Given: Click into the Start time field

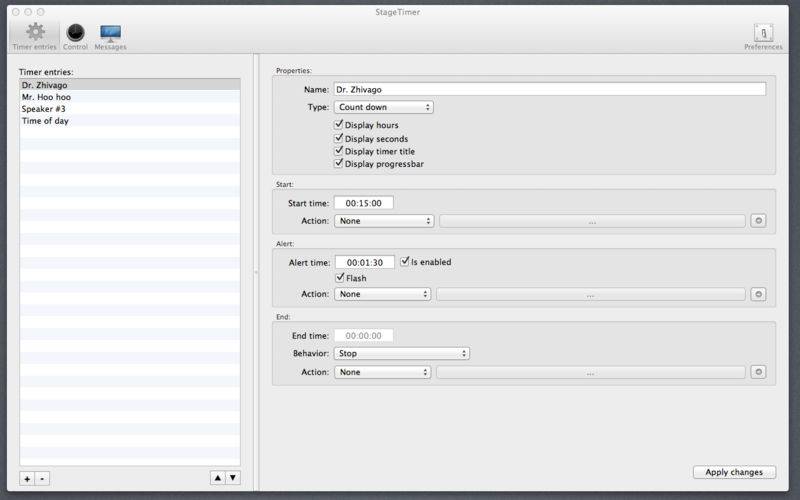Looking at the screenshot, I should (x=364, y=203).
